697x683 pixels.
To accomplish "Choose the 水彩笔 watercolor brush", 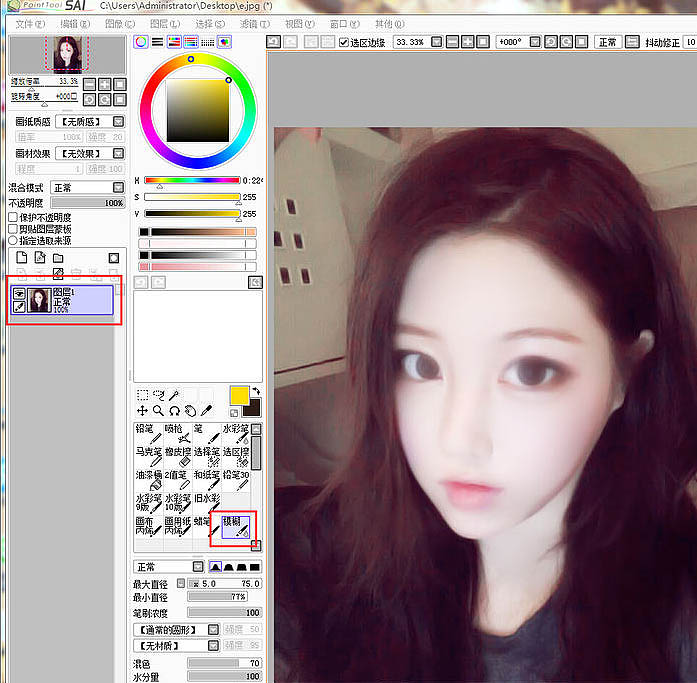I will [x=236, y=434].
